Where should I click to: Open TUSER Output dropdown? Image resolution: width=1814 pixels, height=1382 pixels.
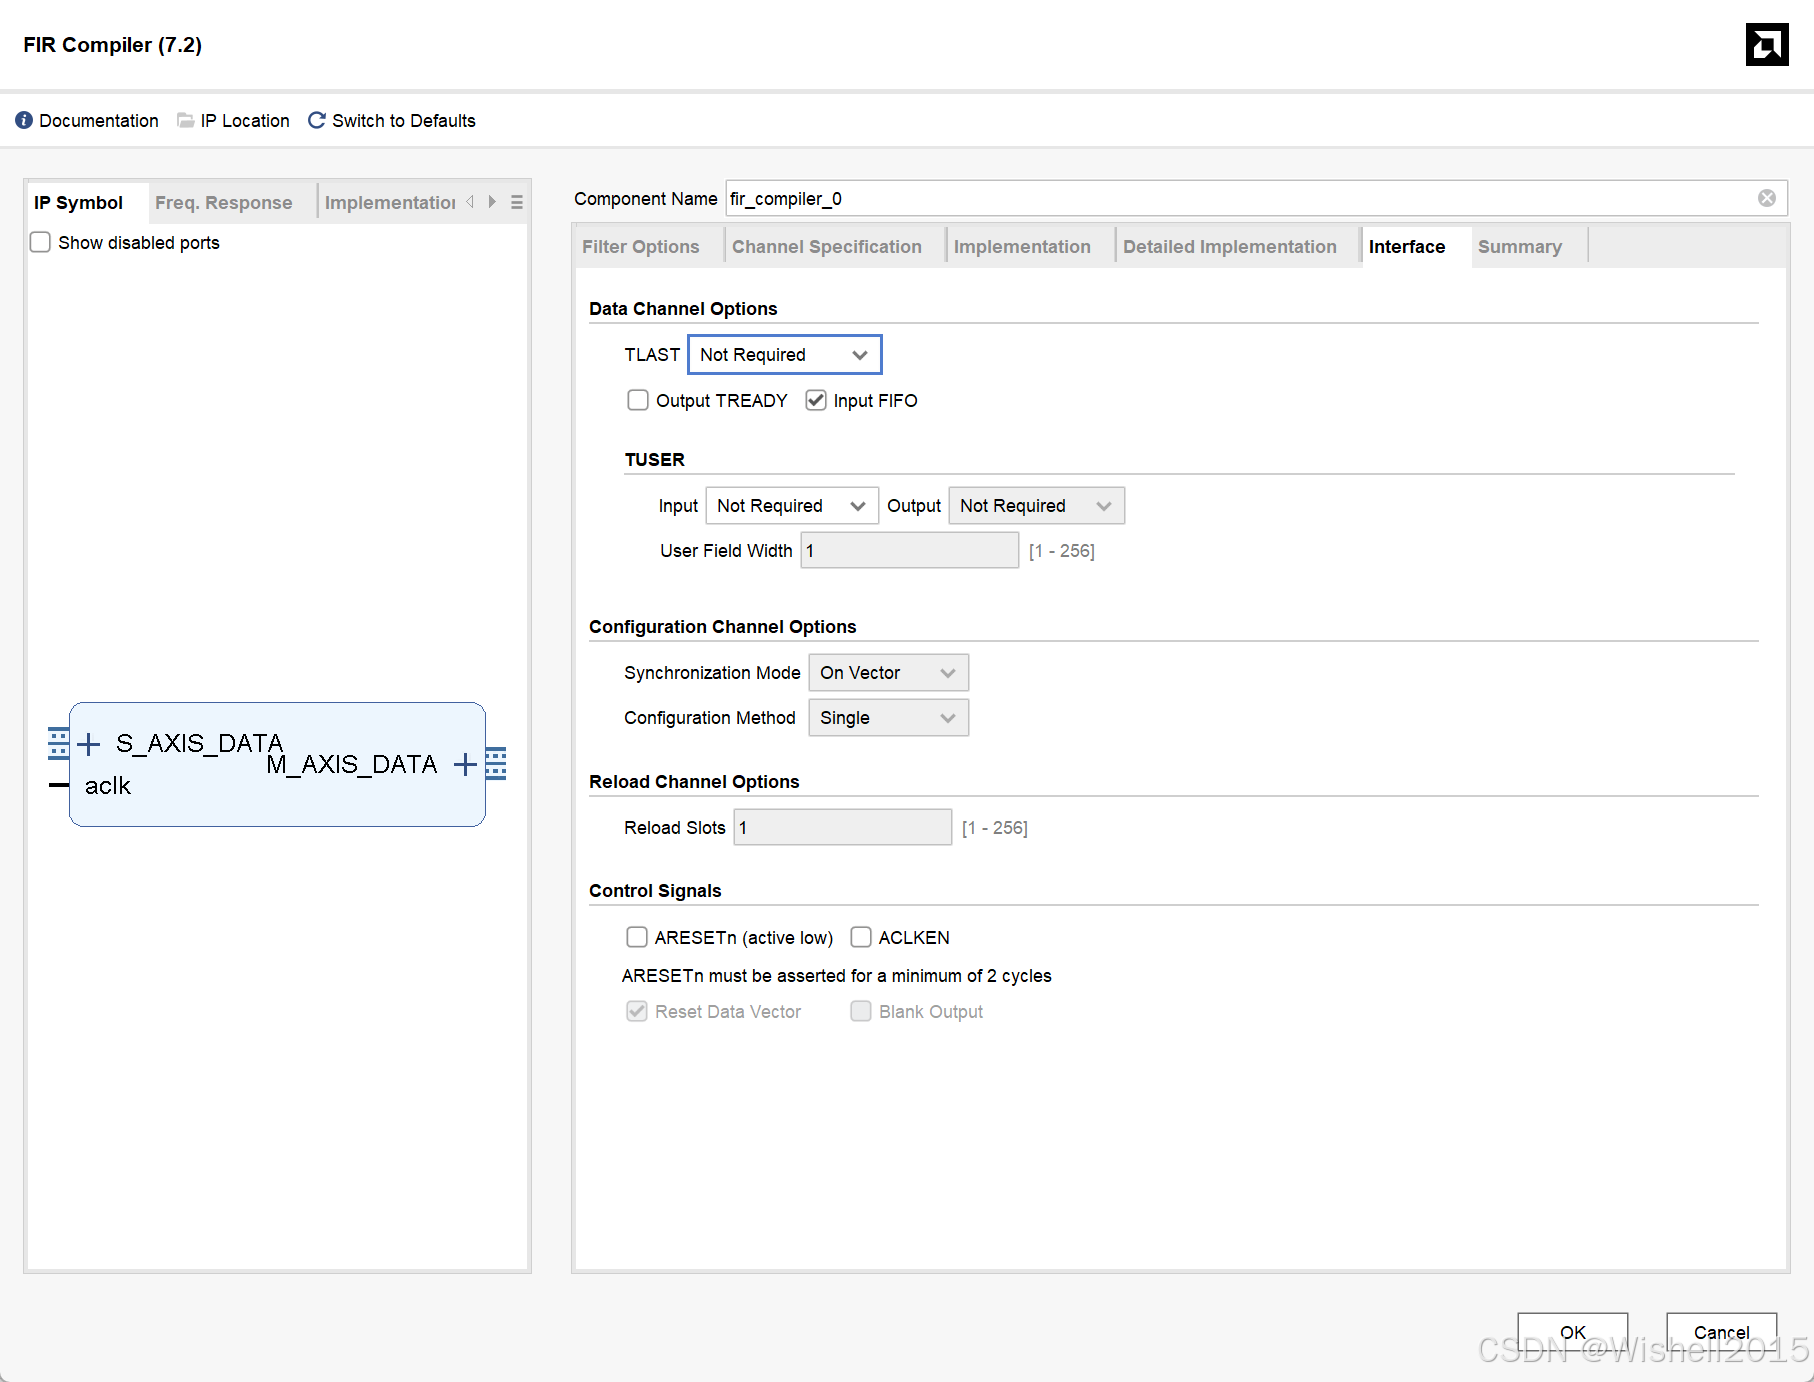(1037, 506)
